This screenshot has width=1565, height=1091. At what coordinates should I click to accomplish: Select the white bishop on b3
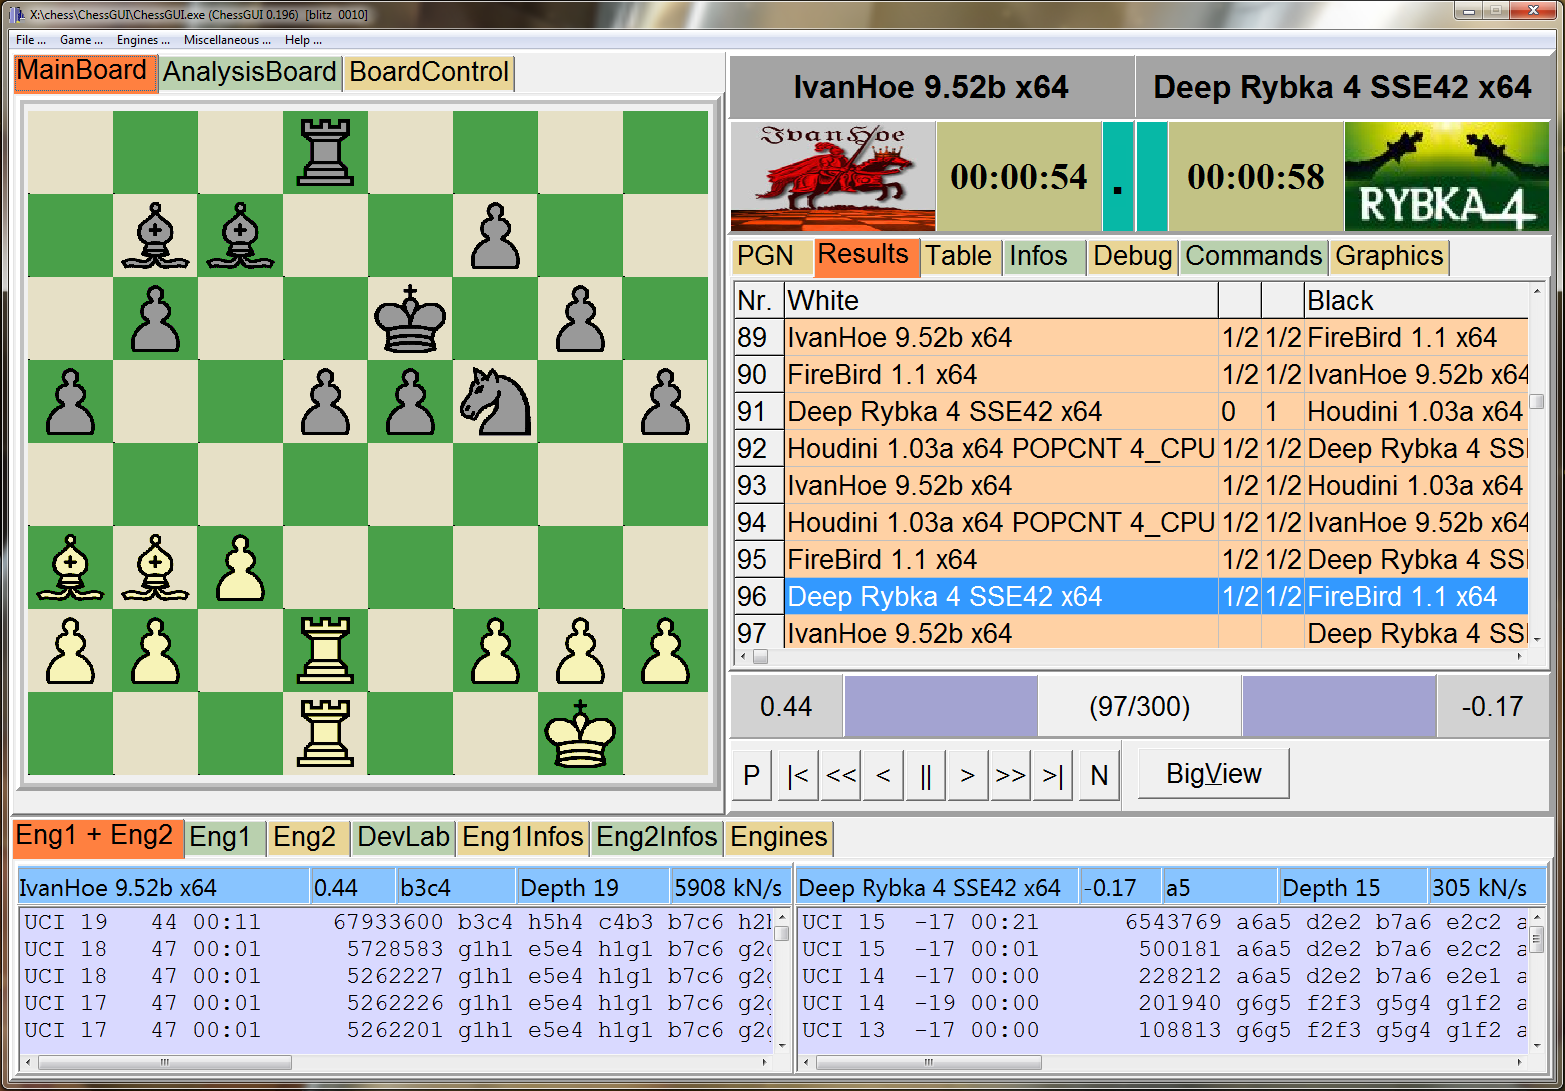point(155,567)
